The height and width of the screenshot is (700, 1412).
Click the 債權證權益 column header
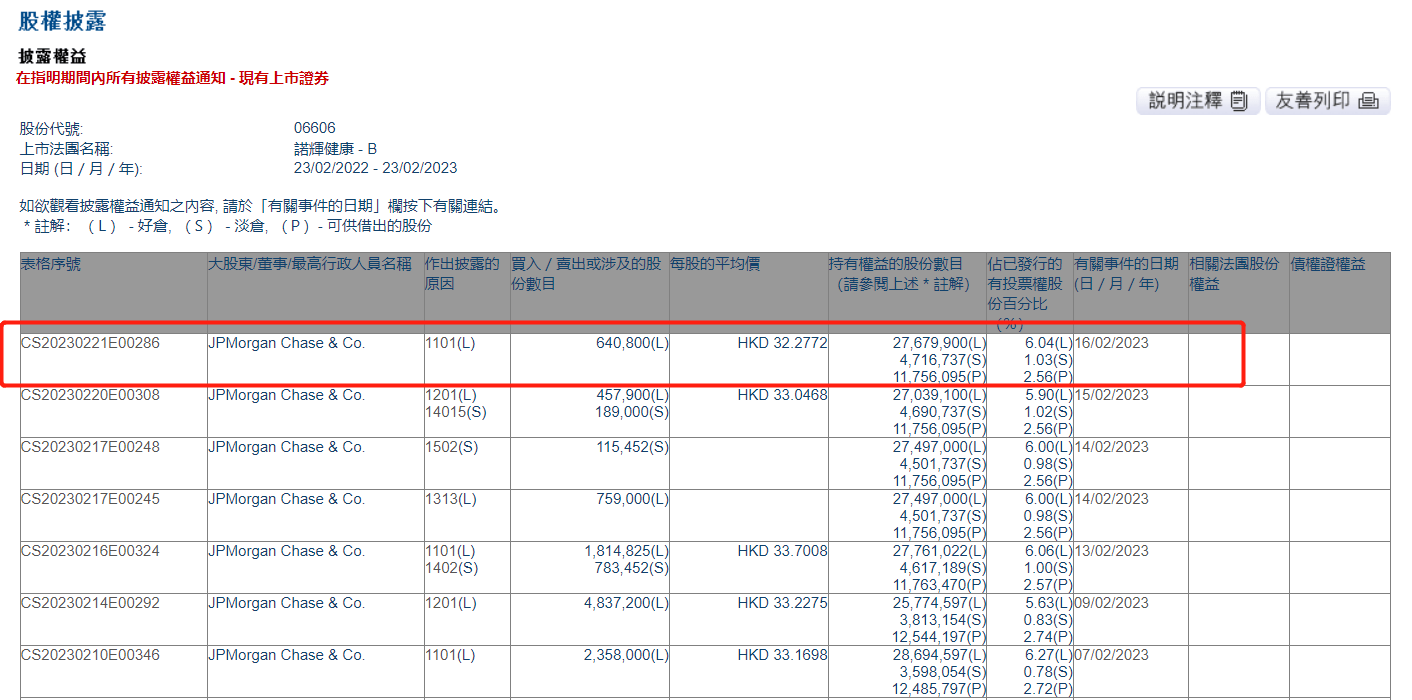point(1327,264)
